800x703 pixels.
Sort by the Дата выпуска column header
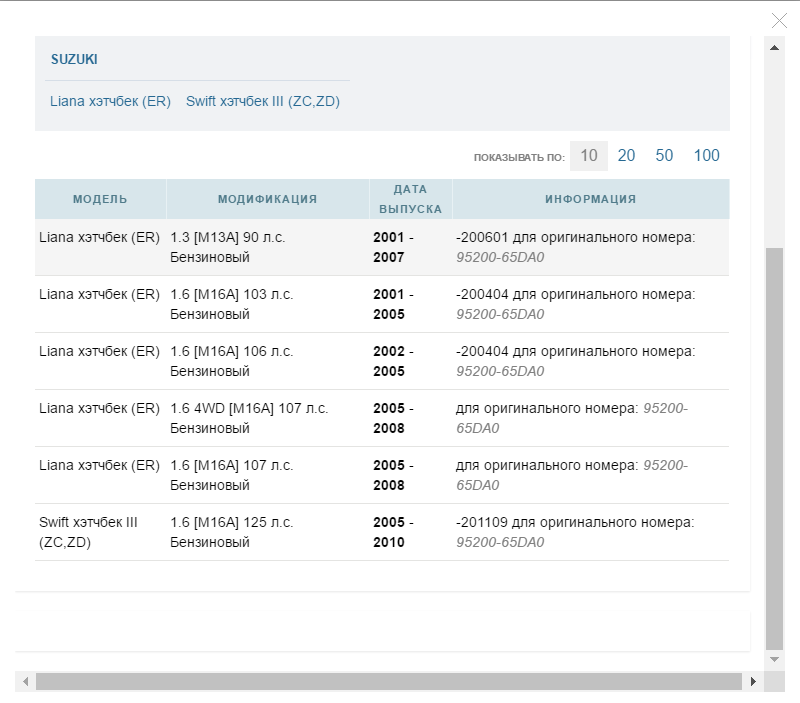click(410, 199)
